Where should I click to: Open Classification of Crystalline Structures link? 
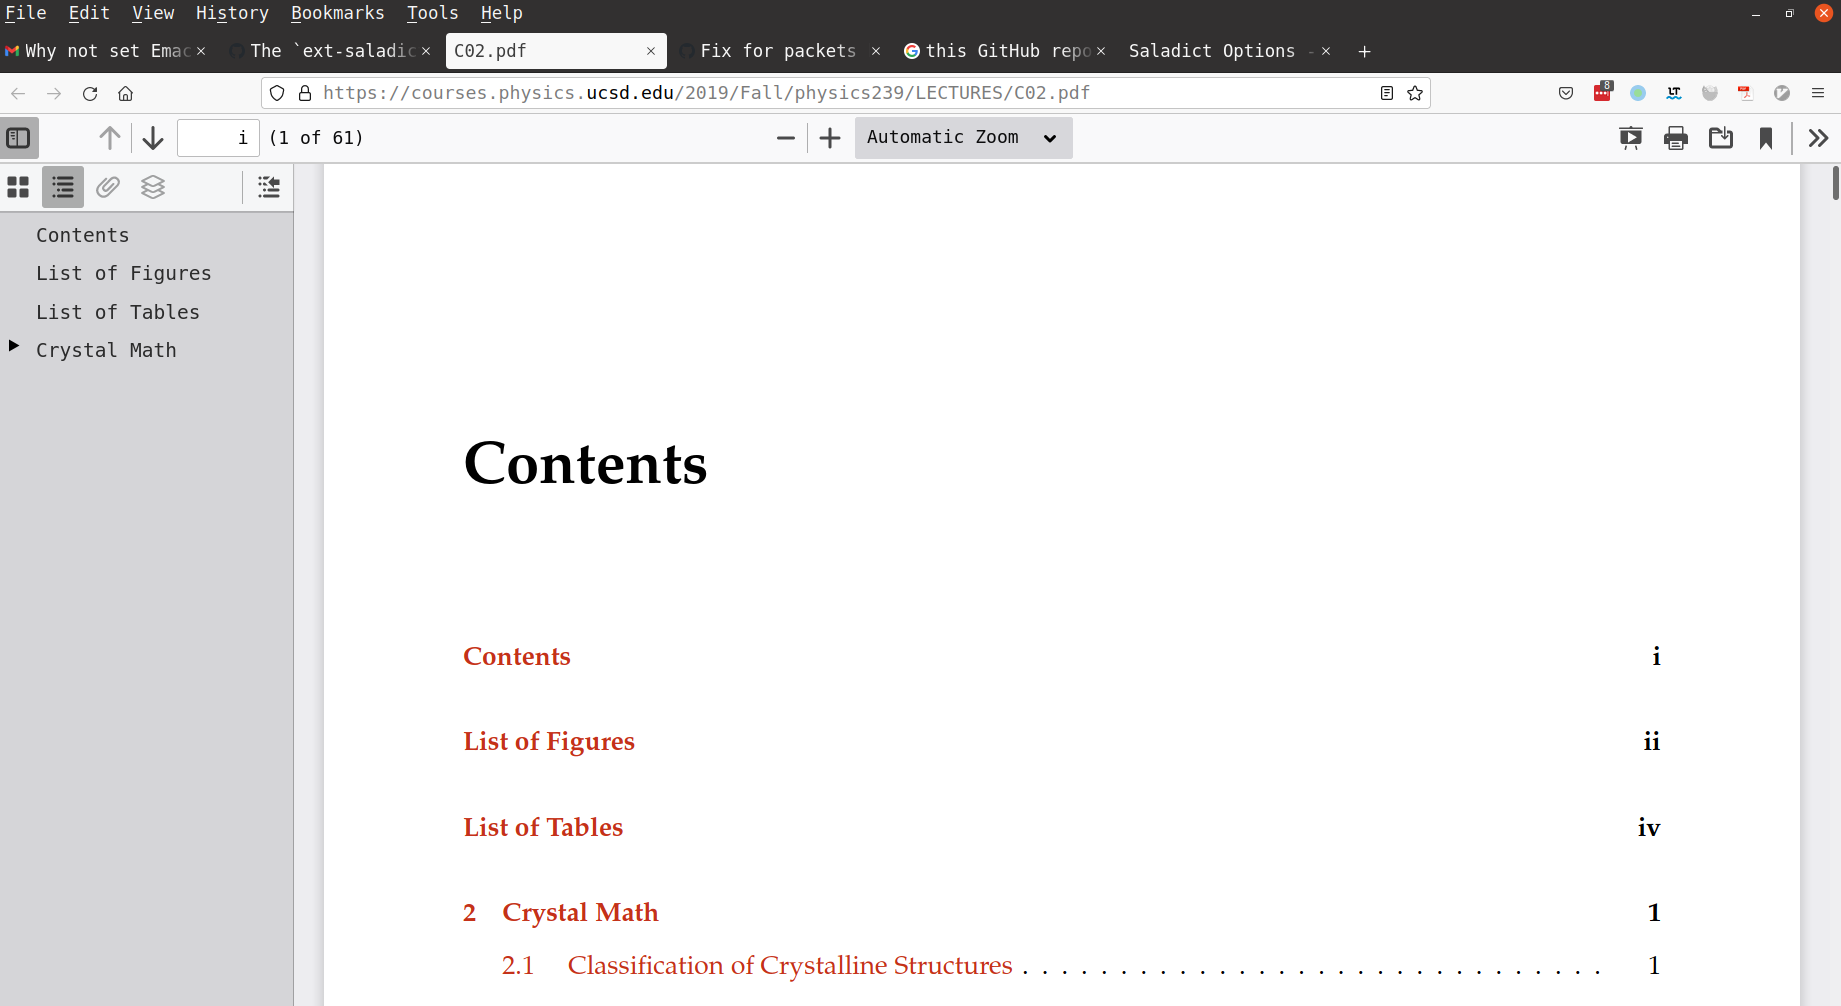[789, 965]
